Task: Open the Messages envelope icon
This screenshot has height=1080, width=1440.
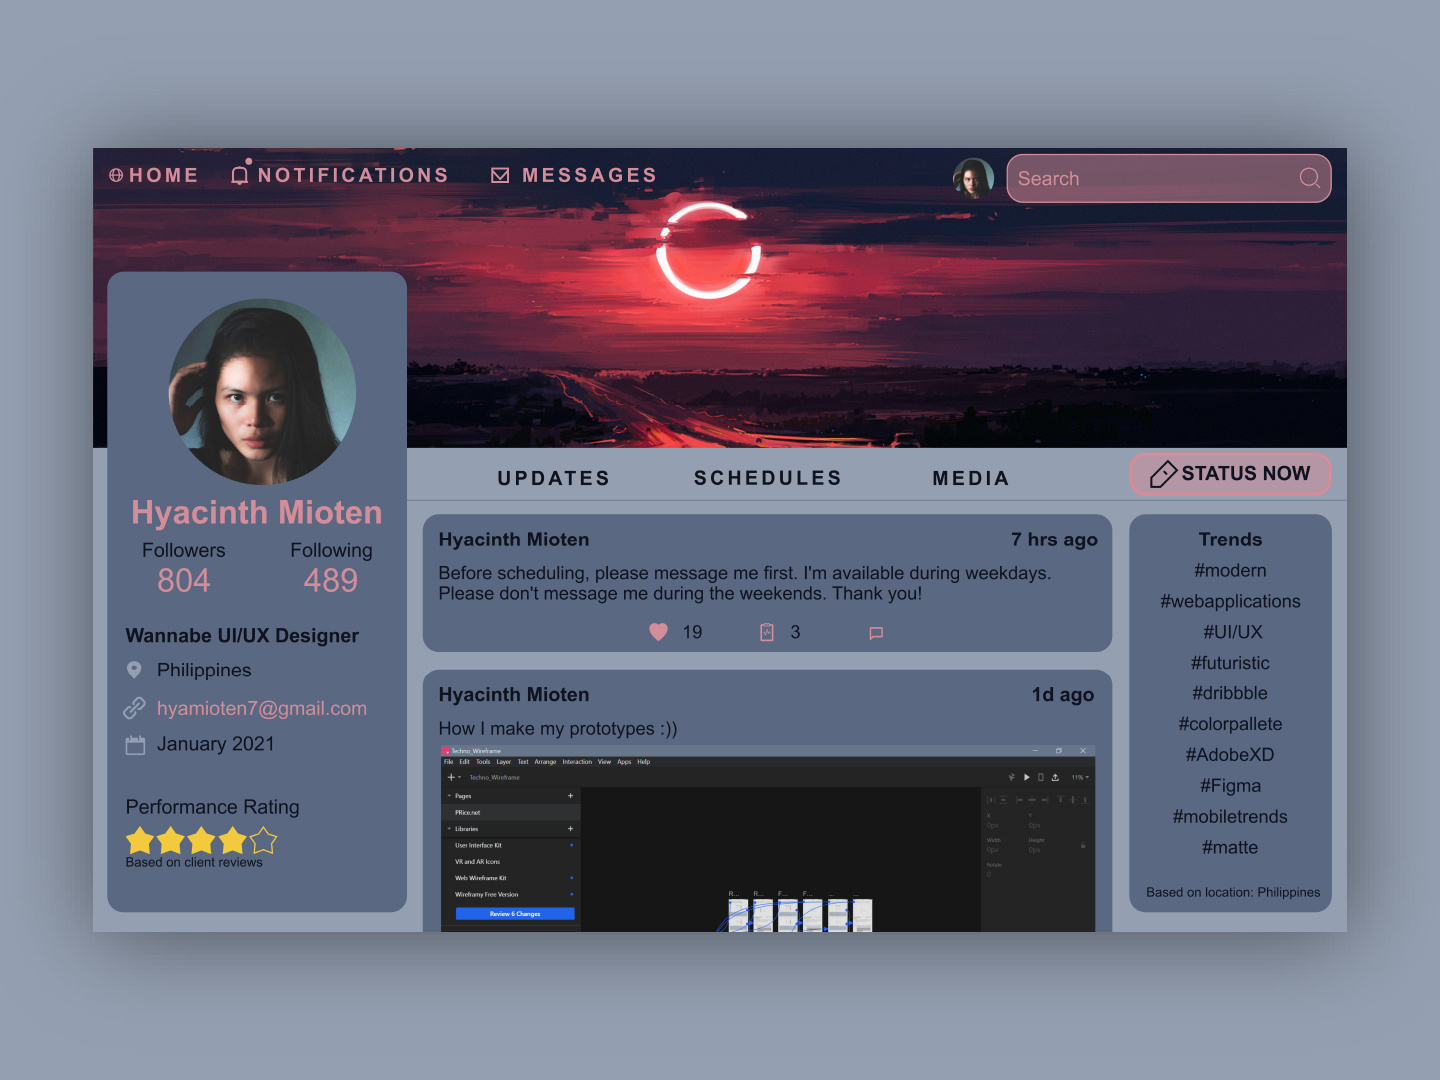Action: pyautogui.click(x=499, y=174)
